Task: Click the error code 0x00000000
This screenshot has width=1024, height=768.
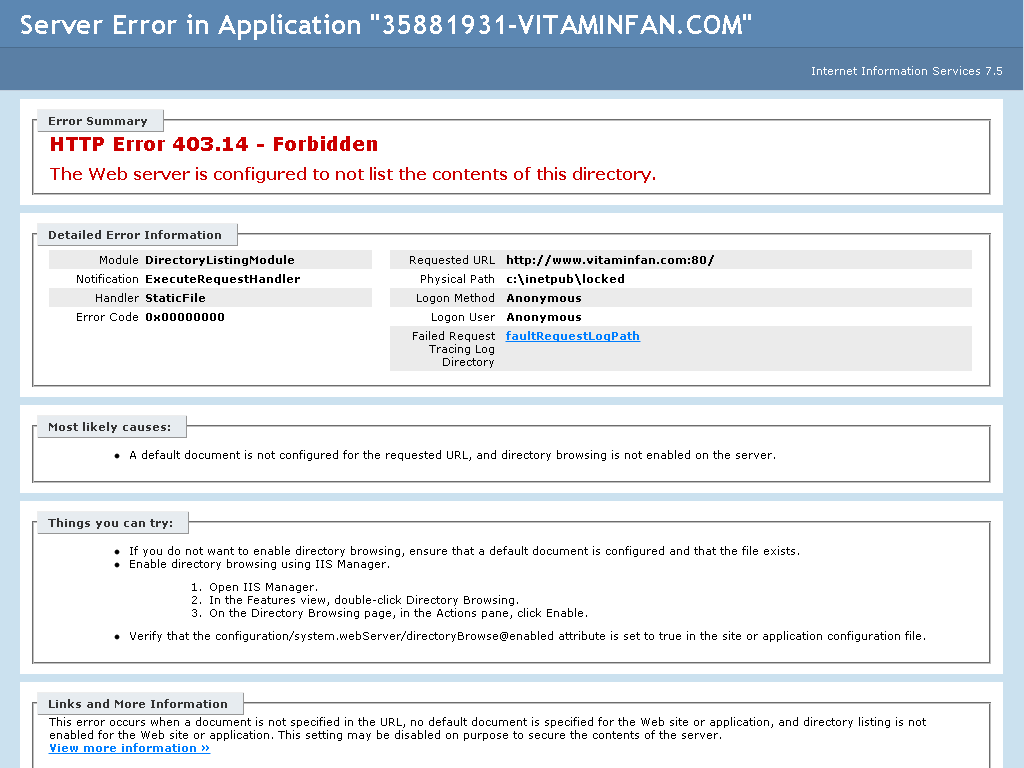Action: (185, 317)
